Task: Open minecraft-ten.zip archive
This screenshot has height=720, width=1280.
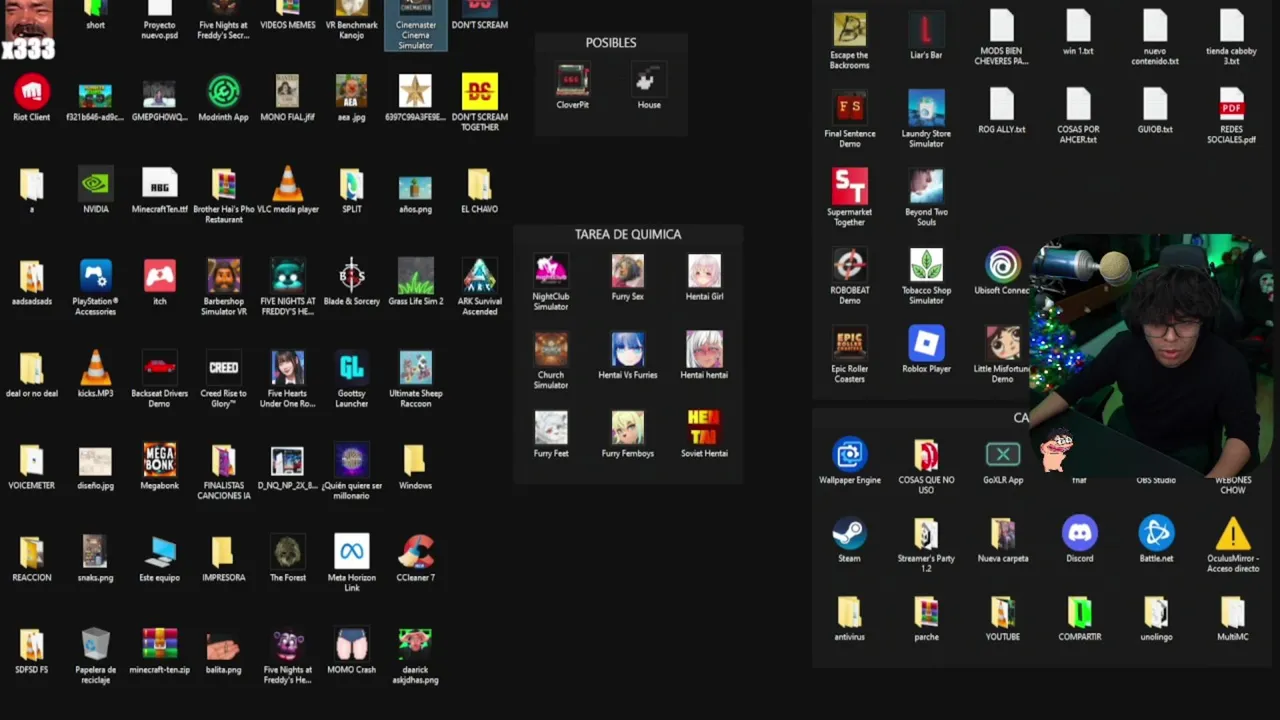Action: (x=159, y=645)
